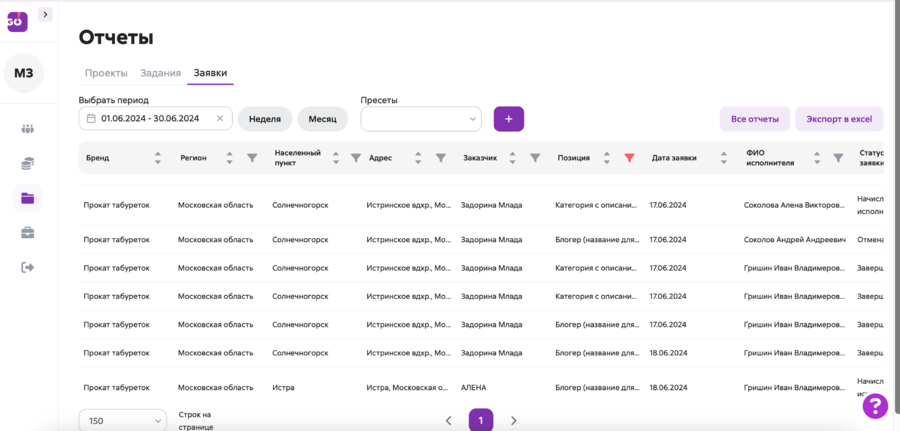Open the briefcase sidebar icon
Image resolution: width=900 pixels, height=431 pixels.
coord(27,233)
